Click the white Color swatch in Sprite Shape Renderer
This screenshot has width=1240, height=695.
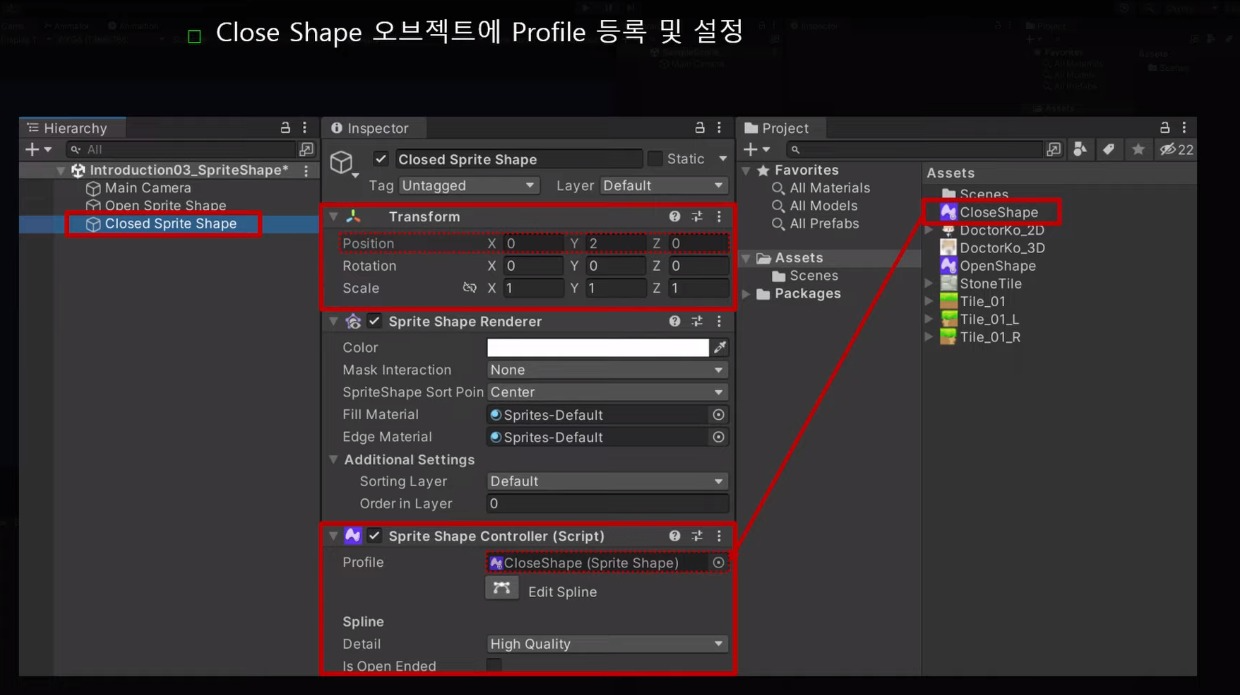[595, 347]
